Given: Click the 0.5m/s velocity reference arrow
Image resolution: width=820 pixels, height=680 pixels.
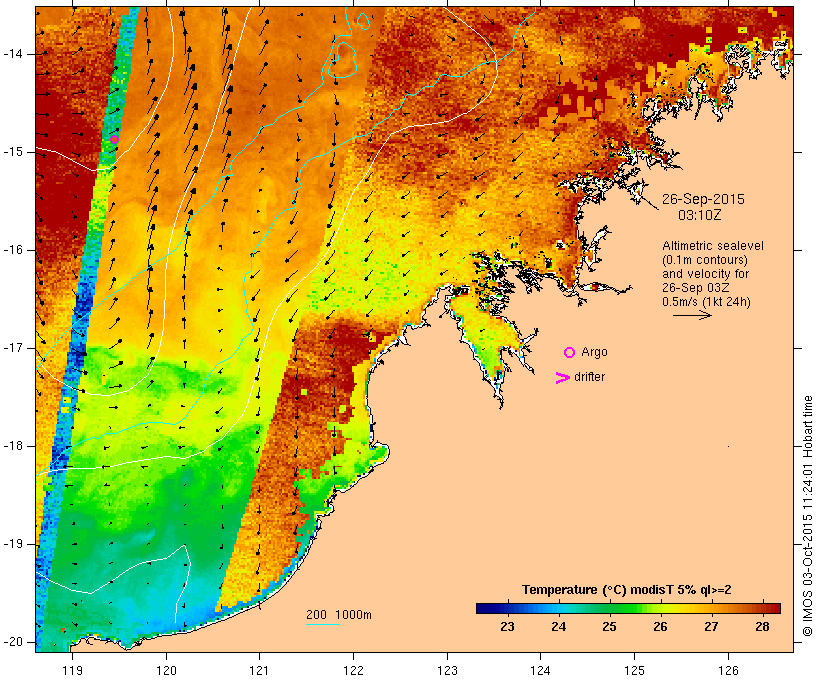Looking at the screenshot, I should [692, 315].
